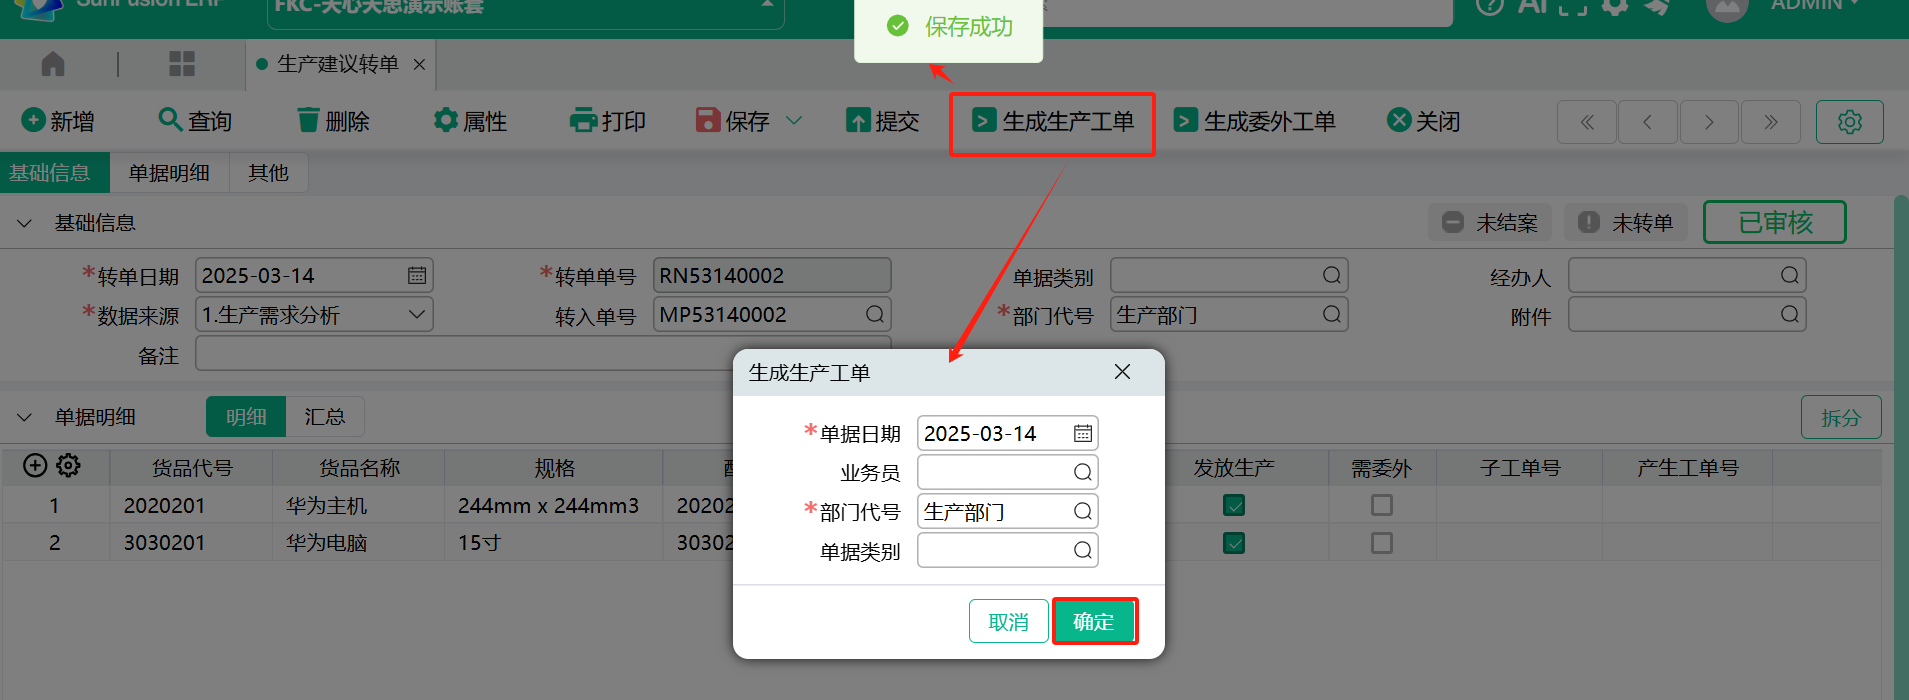This screenshot has width=1909, height=700.
Task: Open grid column settings gear icon
Action: (68, 466)
